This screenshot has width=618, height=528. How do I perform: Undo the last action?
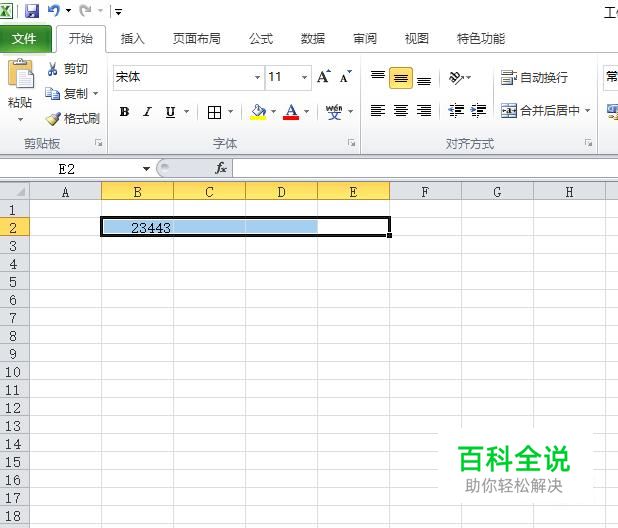(x=54, y=11)
